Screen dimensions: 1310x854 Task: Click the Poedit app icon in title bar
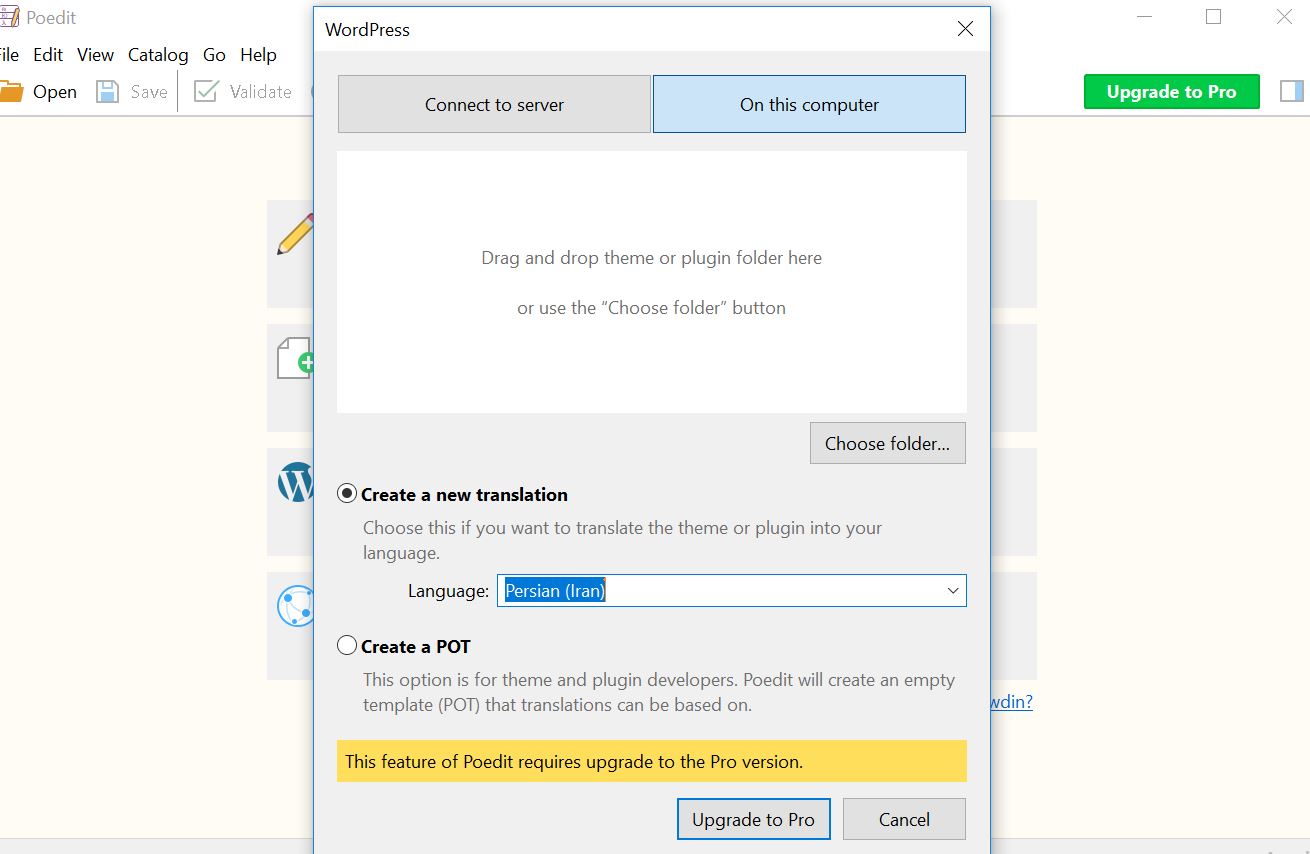click(x=9, y=18)
